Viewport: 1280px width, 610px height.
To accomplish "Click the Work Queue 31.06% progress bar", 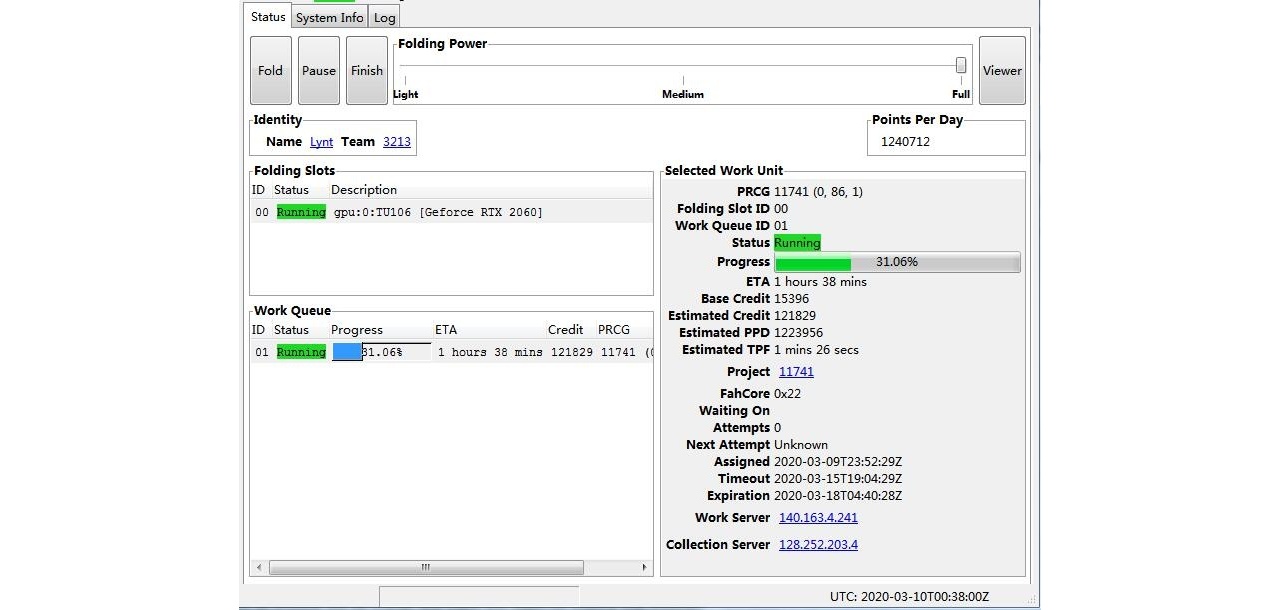I will pos(381,352).
